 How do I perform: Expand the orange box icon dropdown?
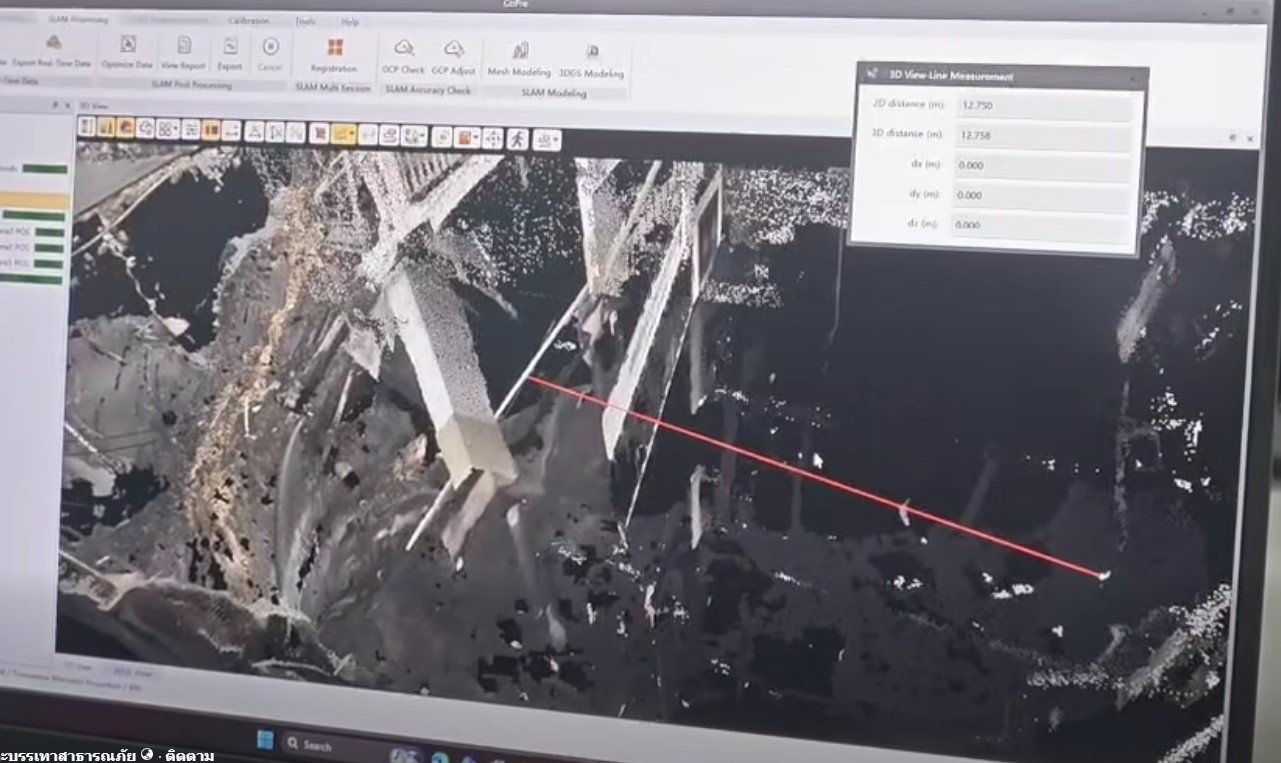click(x=478, y=138)
